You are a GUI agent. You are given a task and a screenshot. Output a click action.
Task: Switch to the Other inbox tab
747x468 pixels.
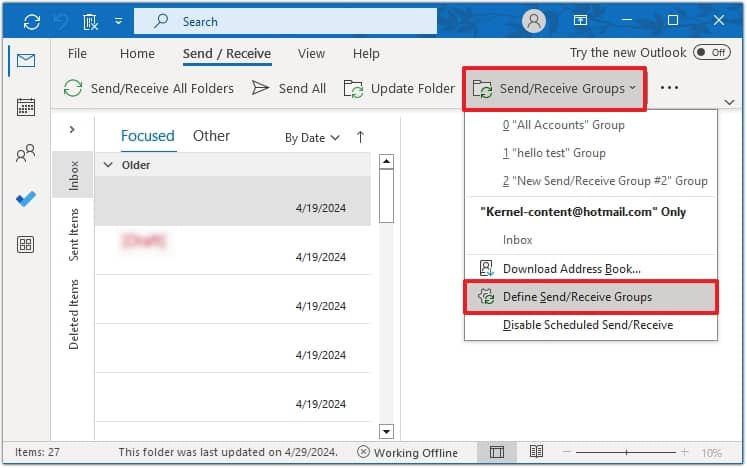211,136
